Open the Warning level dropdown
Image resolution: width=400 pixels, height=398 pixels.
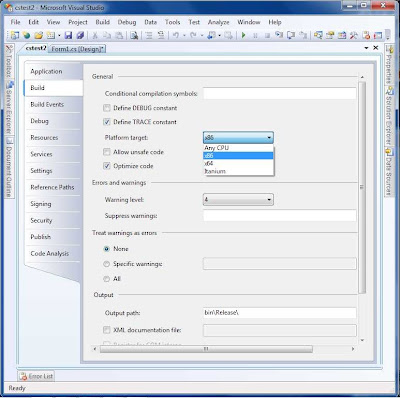coord(238,199)
